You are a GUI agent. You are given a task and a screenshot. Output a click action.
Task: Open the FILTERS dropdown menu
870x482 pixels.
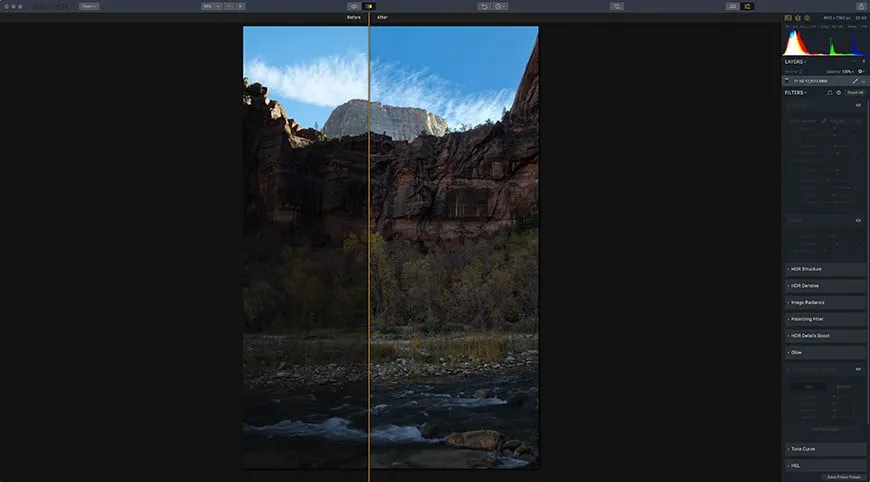(795, 92)
